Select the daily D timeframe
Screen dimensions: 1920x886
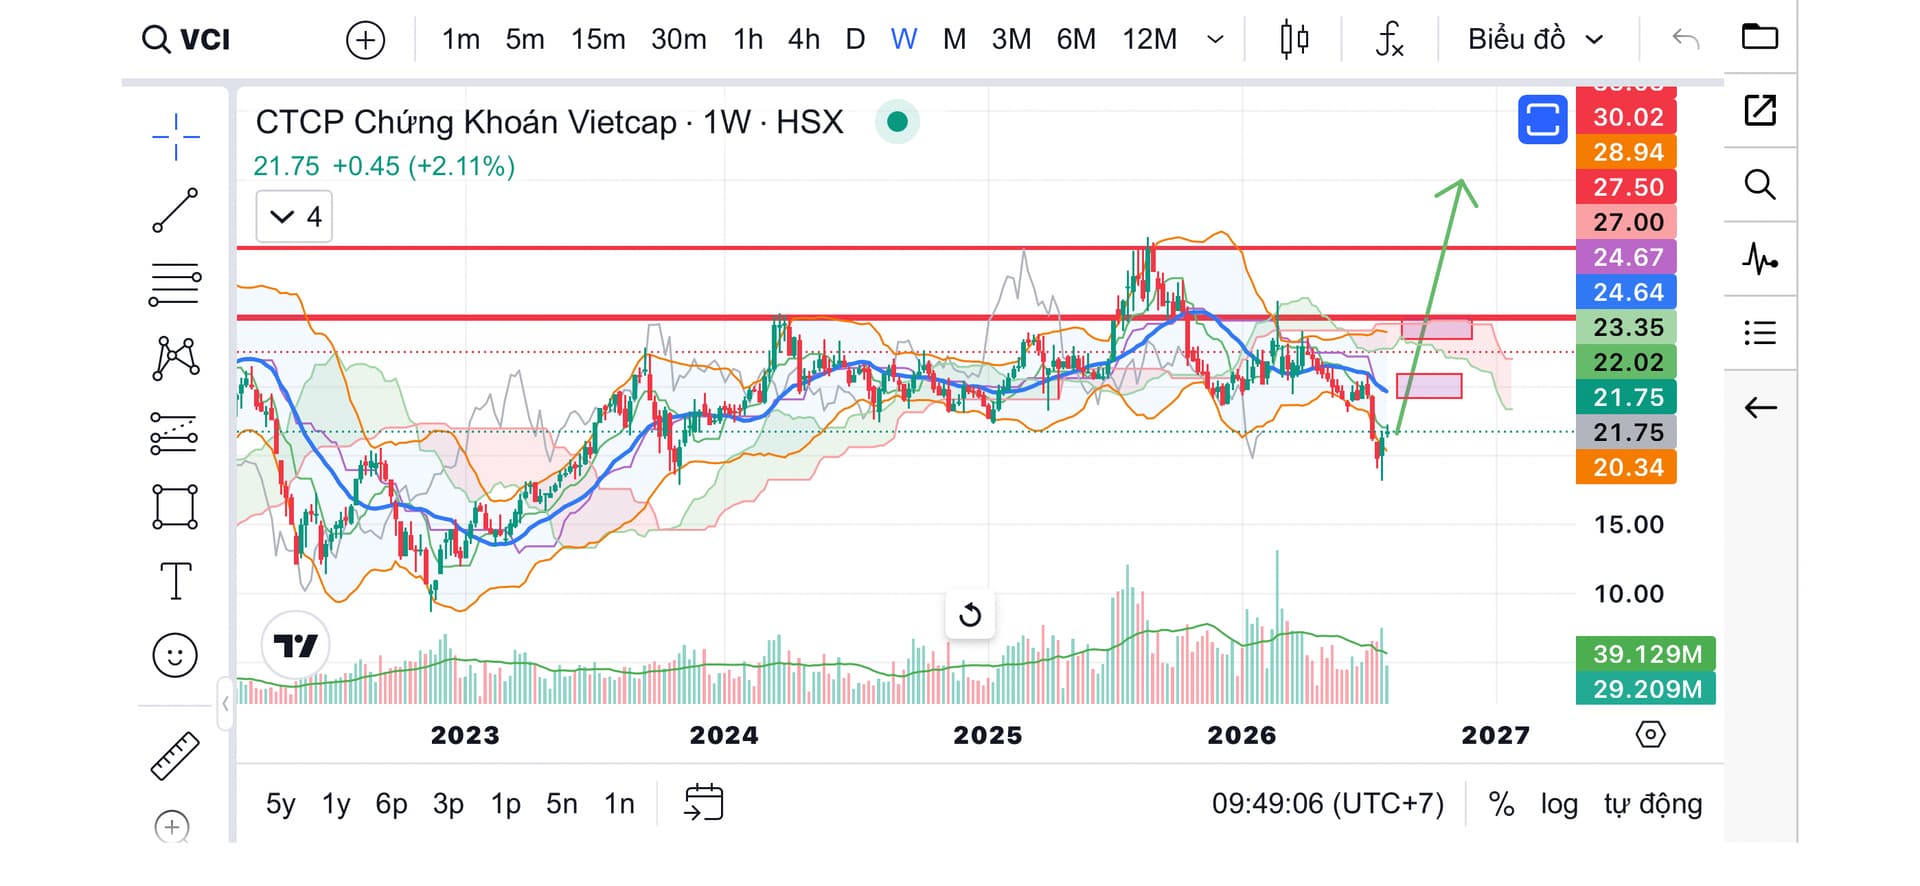(x=855, y=39)
